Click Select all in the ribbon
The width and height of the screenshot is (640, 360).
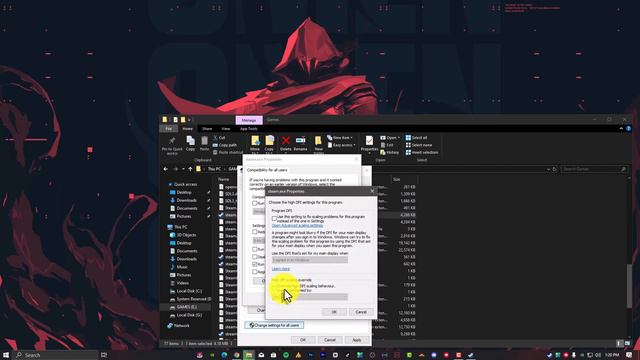coord(416,138)
